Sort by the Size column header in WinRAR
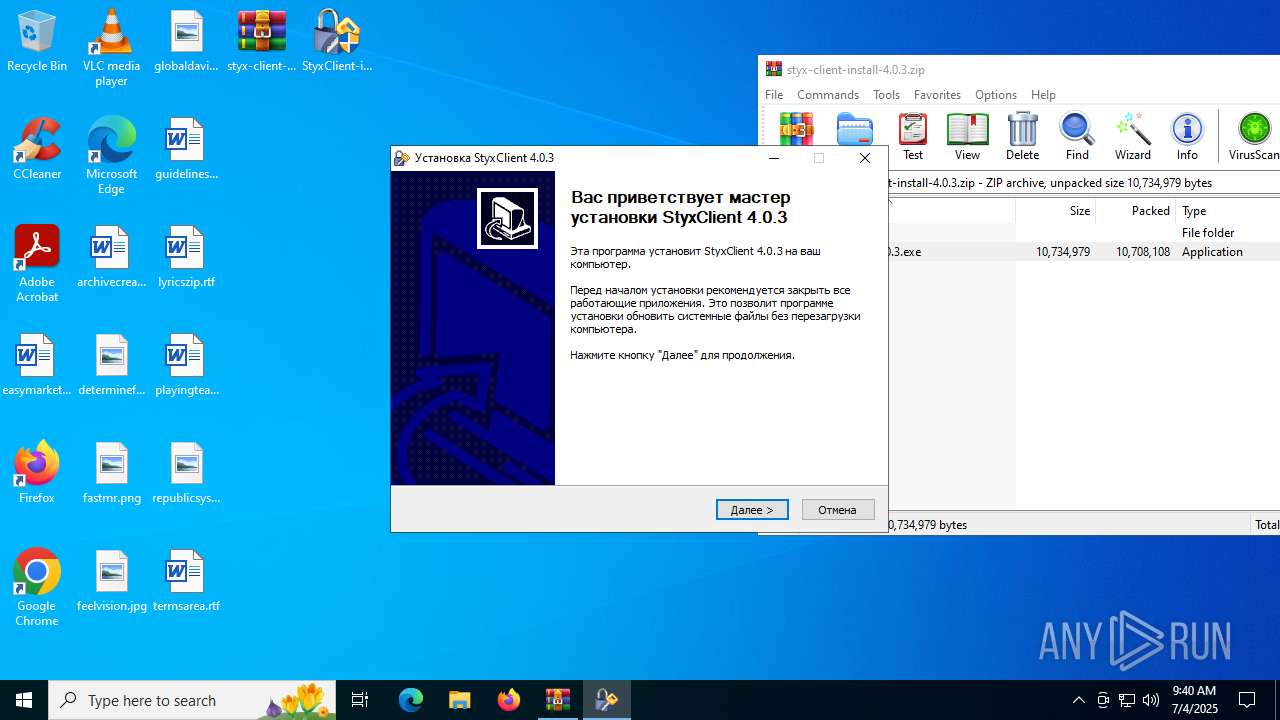This screenshot has height=720, width=1280. [x=1056, y=211]
